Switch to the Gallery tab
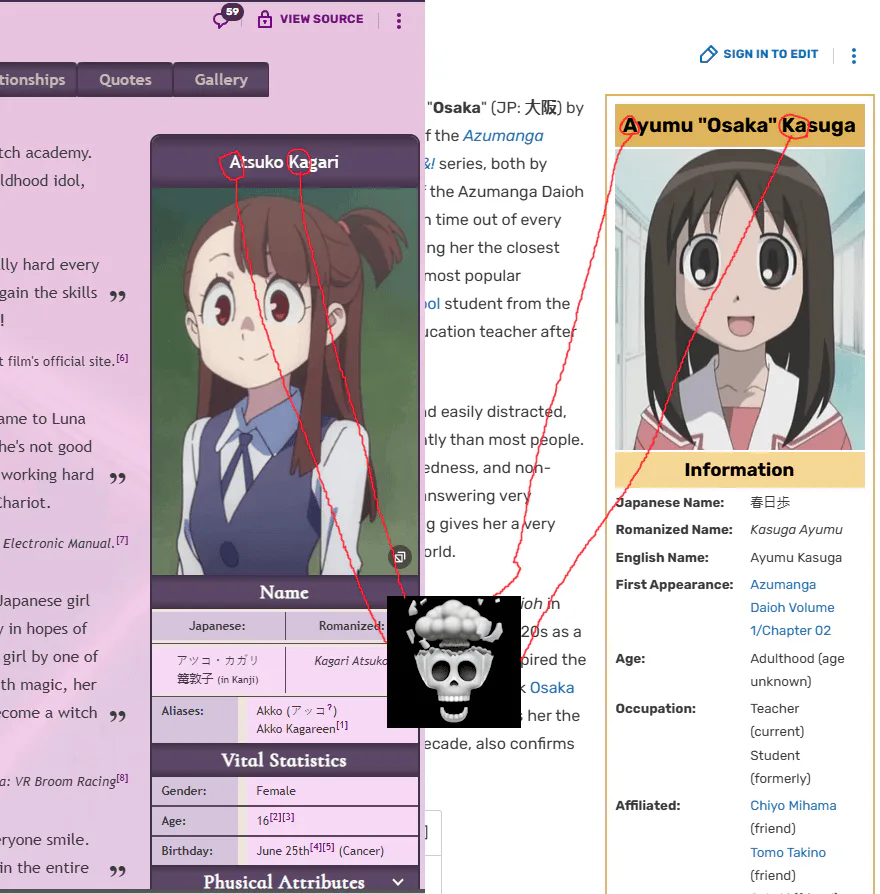Viewport: 880px width, 894px height. [221, 80]
